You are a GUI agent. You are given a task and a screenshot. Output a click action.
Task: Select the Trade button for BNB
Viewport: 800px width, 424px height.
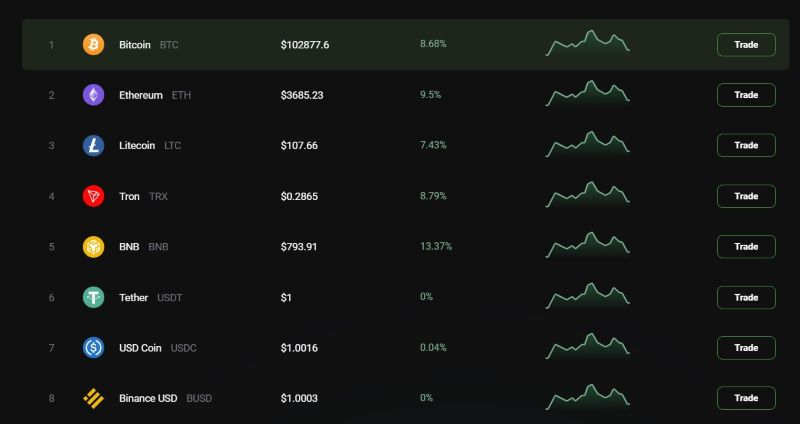click(x=746, y=246)
